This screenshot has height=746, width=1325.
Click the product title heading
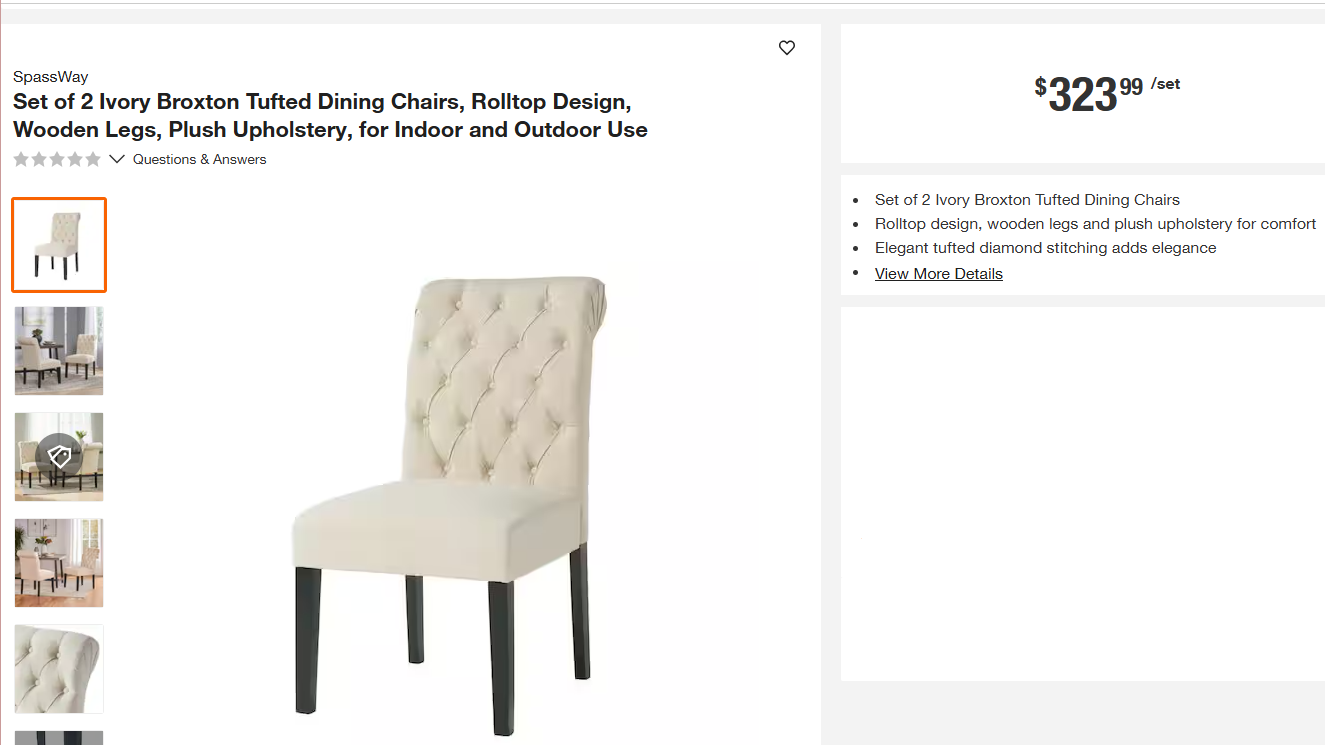click(x=330, y=116)
